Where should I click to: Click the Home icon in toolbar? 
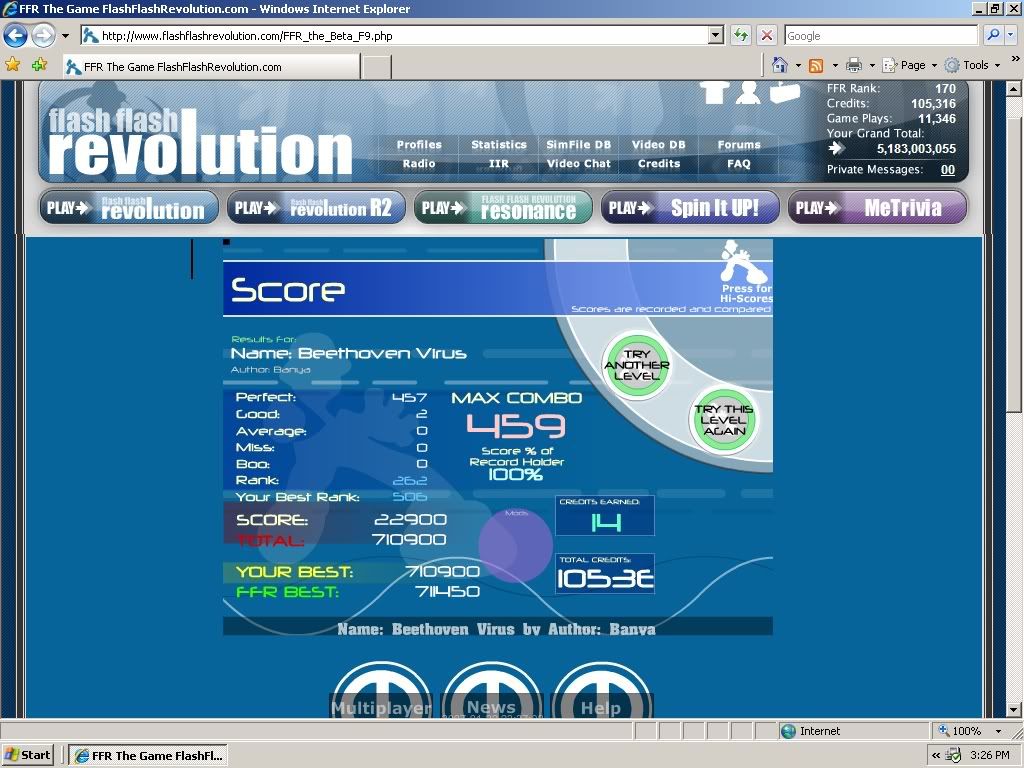pos(780,65)
